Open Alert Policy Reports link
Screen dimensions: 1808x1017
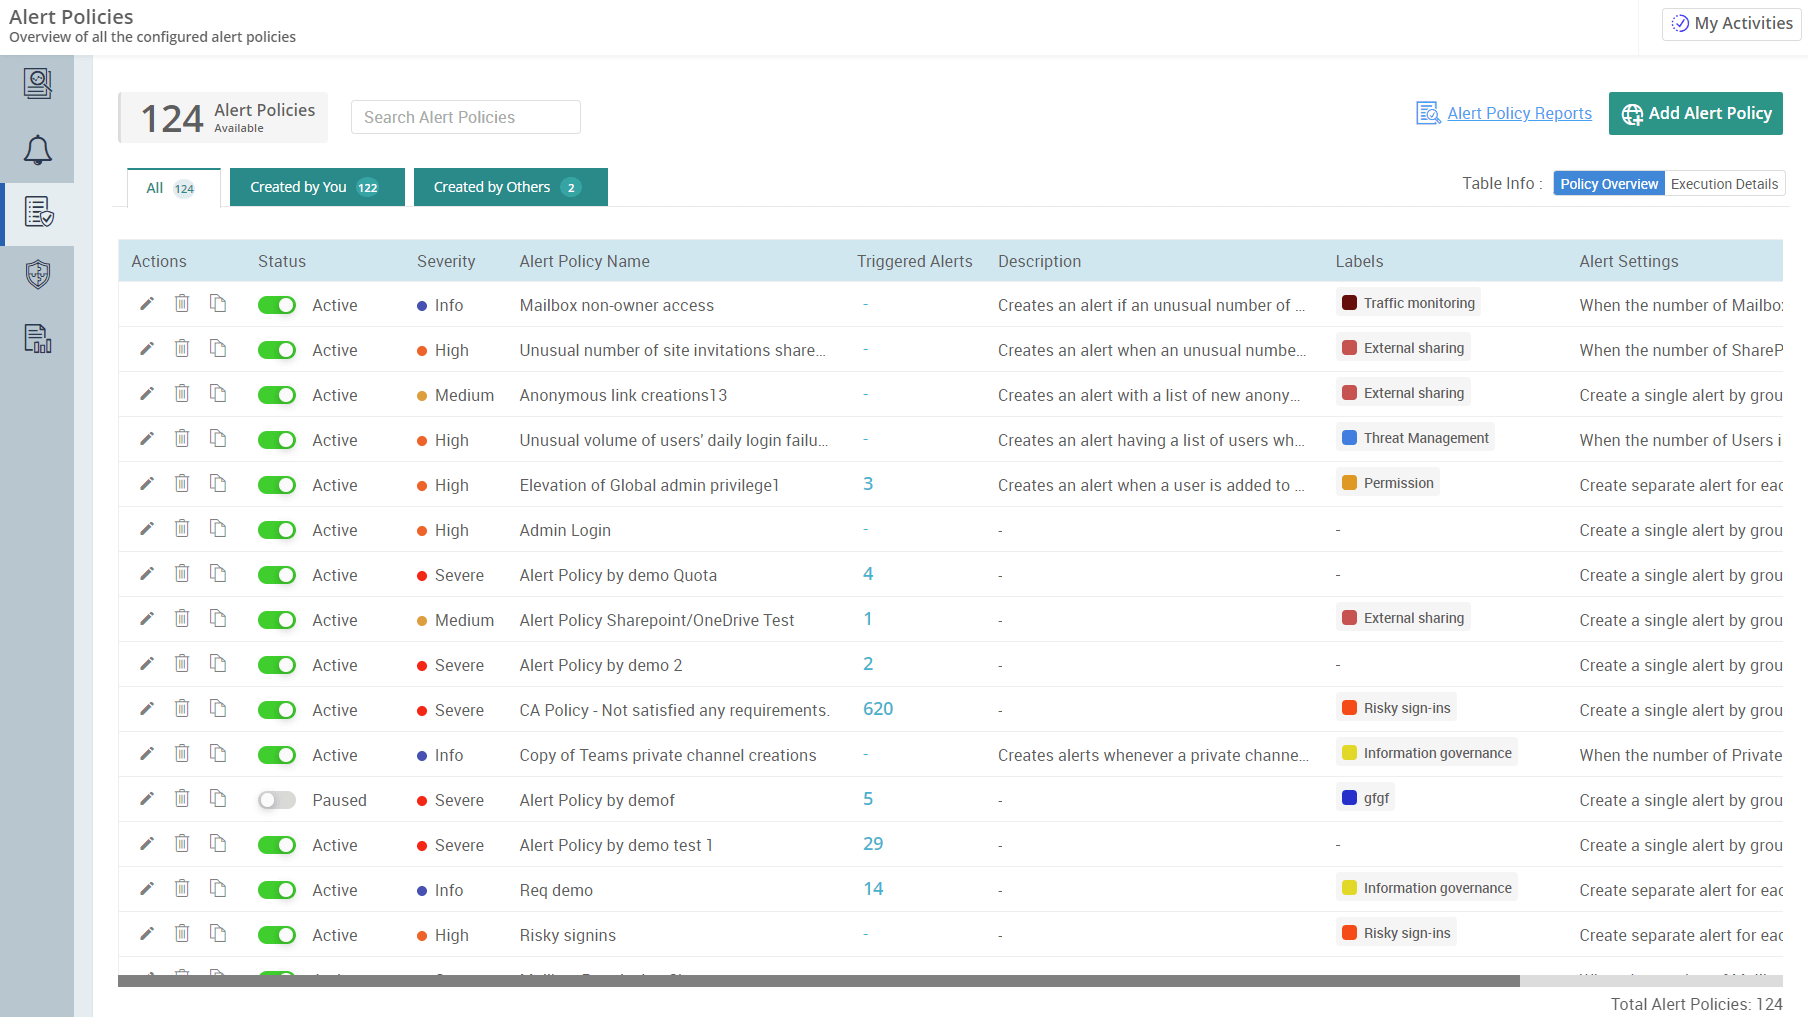[x=1519, y=113]
